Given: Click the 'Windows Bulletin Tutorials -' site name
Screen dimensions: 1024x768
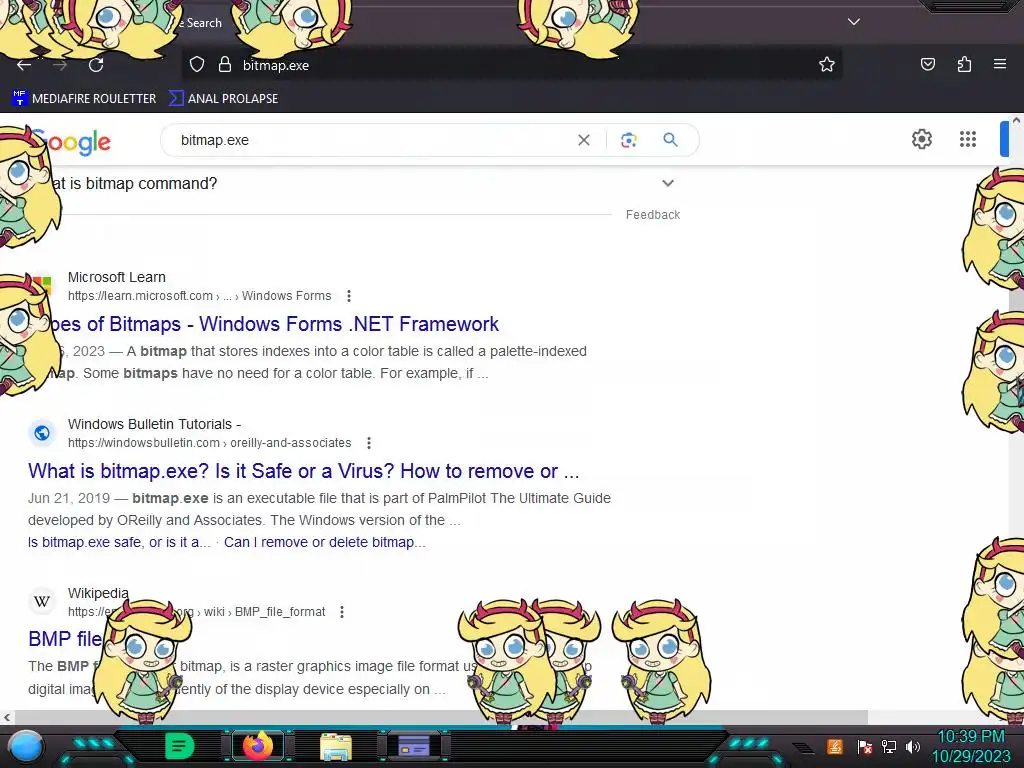Looking at the screenshot, I should 154,424.
